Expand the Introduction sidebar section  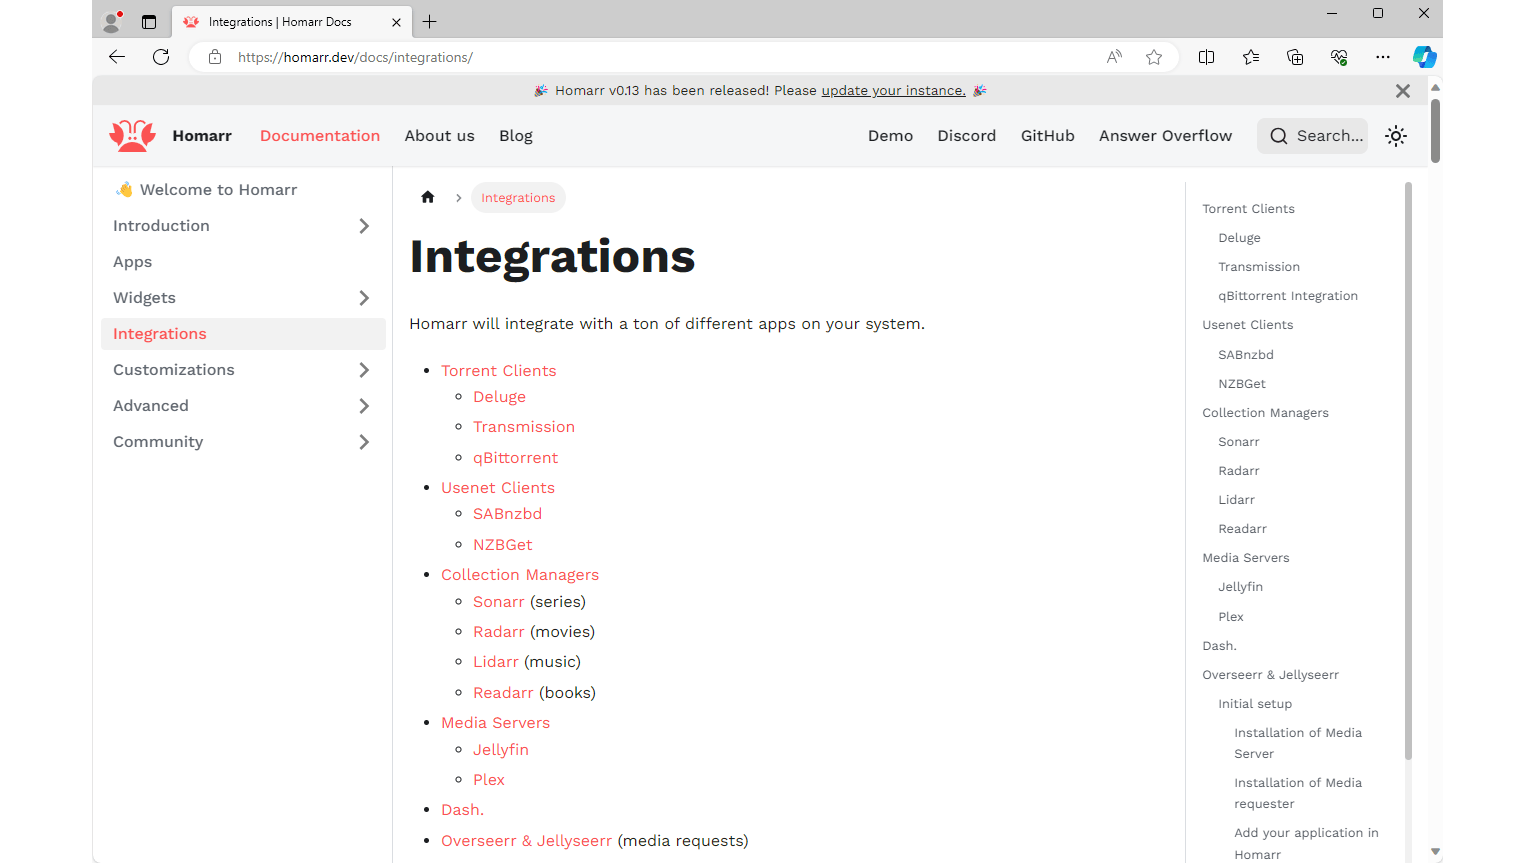click(x=364, y=226)
